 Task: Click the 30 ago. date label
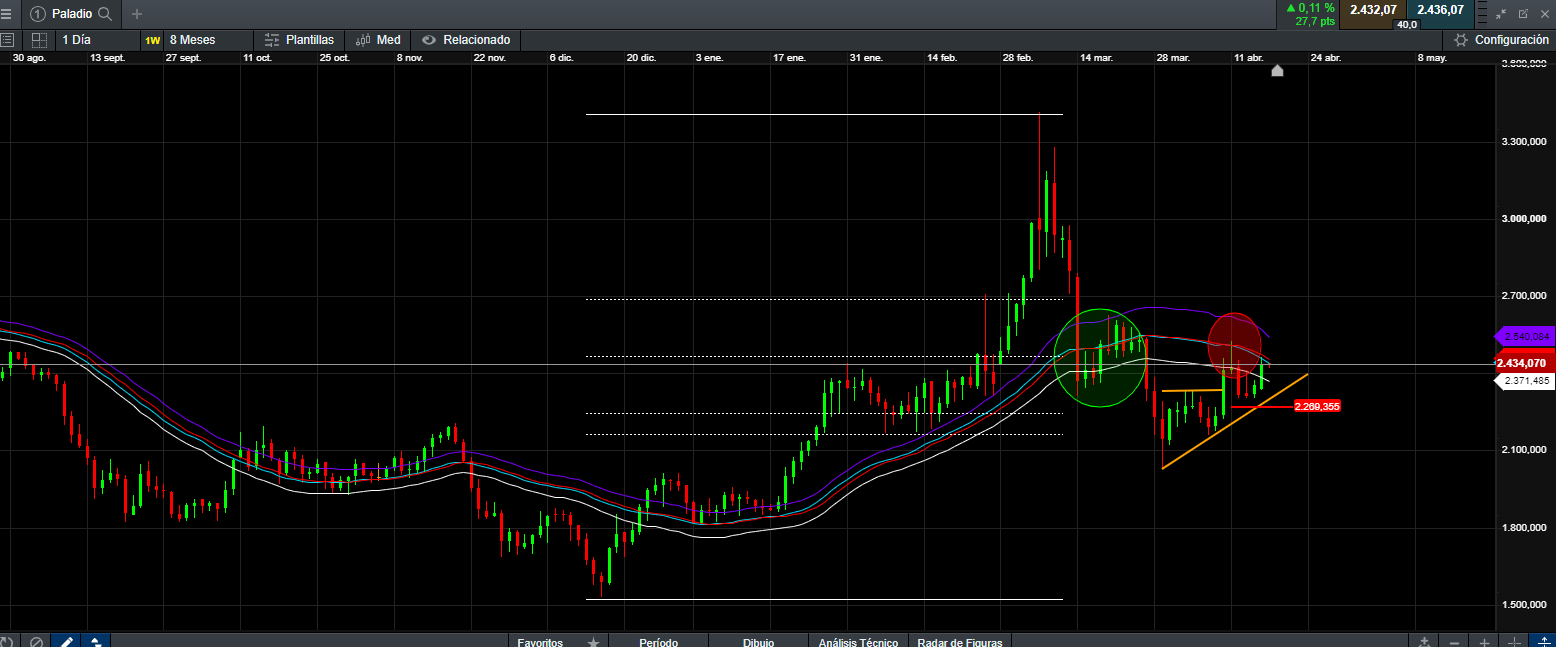pos(30,58)
